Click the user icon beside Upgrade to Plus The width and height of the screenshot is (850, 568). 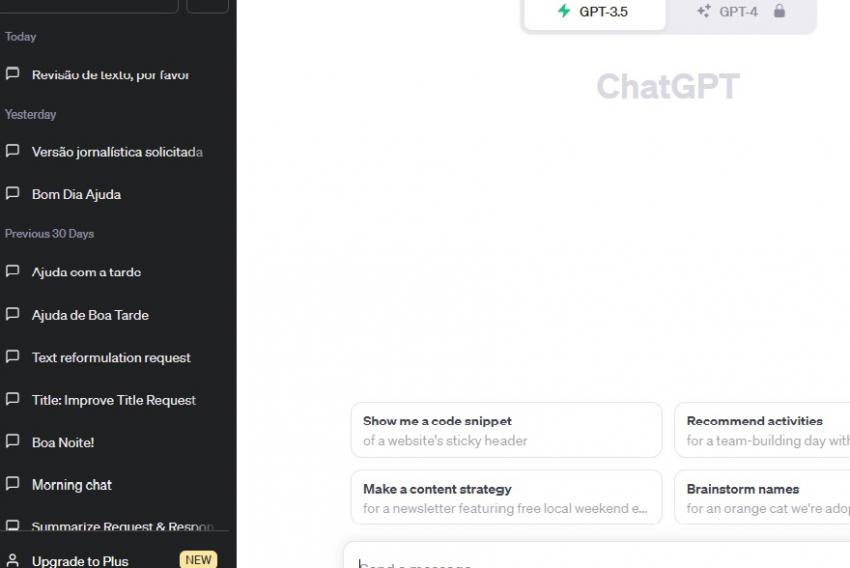click(x=13, y=560)
